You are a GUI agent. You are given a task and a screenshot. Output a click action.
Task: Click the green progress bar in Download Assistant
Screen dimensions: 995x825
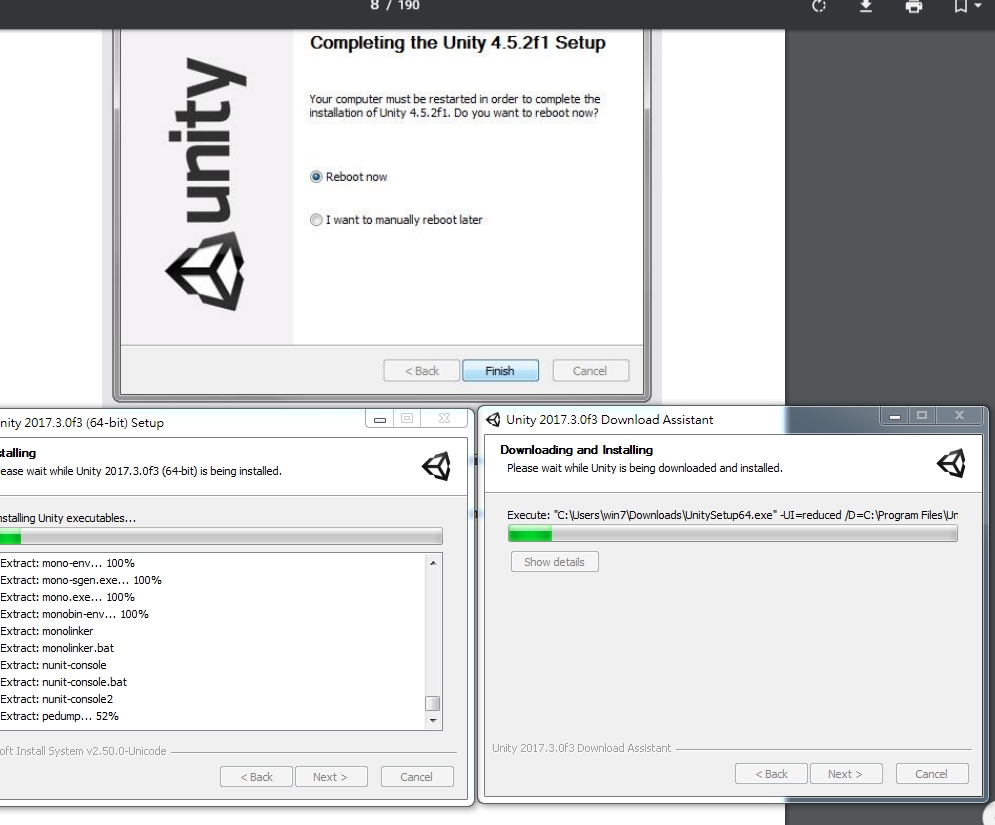pos(530,535)
